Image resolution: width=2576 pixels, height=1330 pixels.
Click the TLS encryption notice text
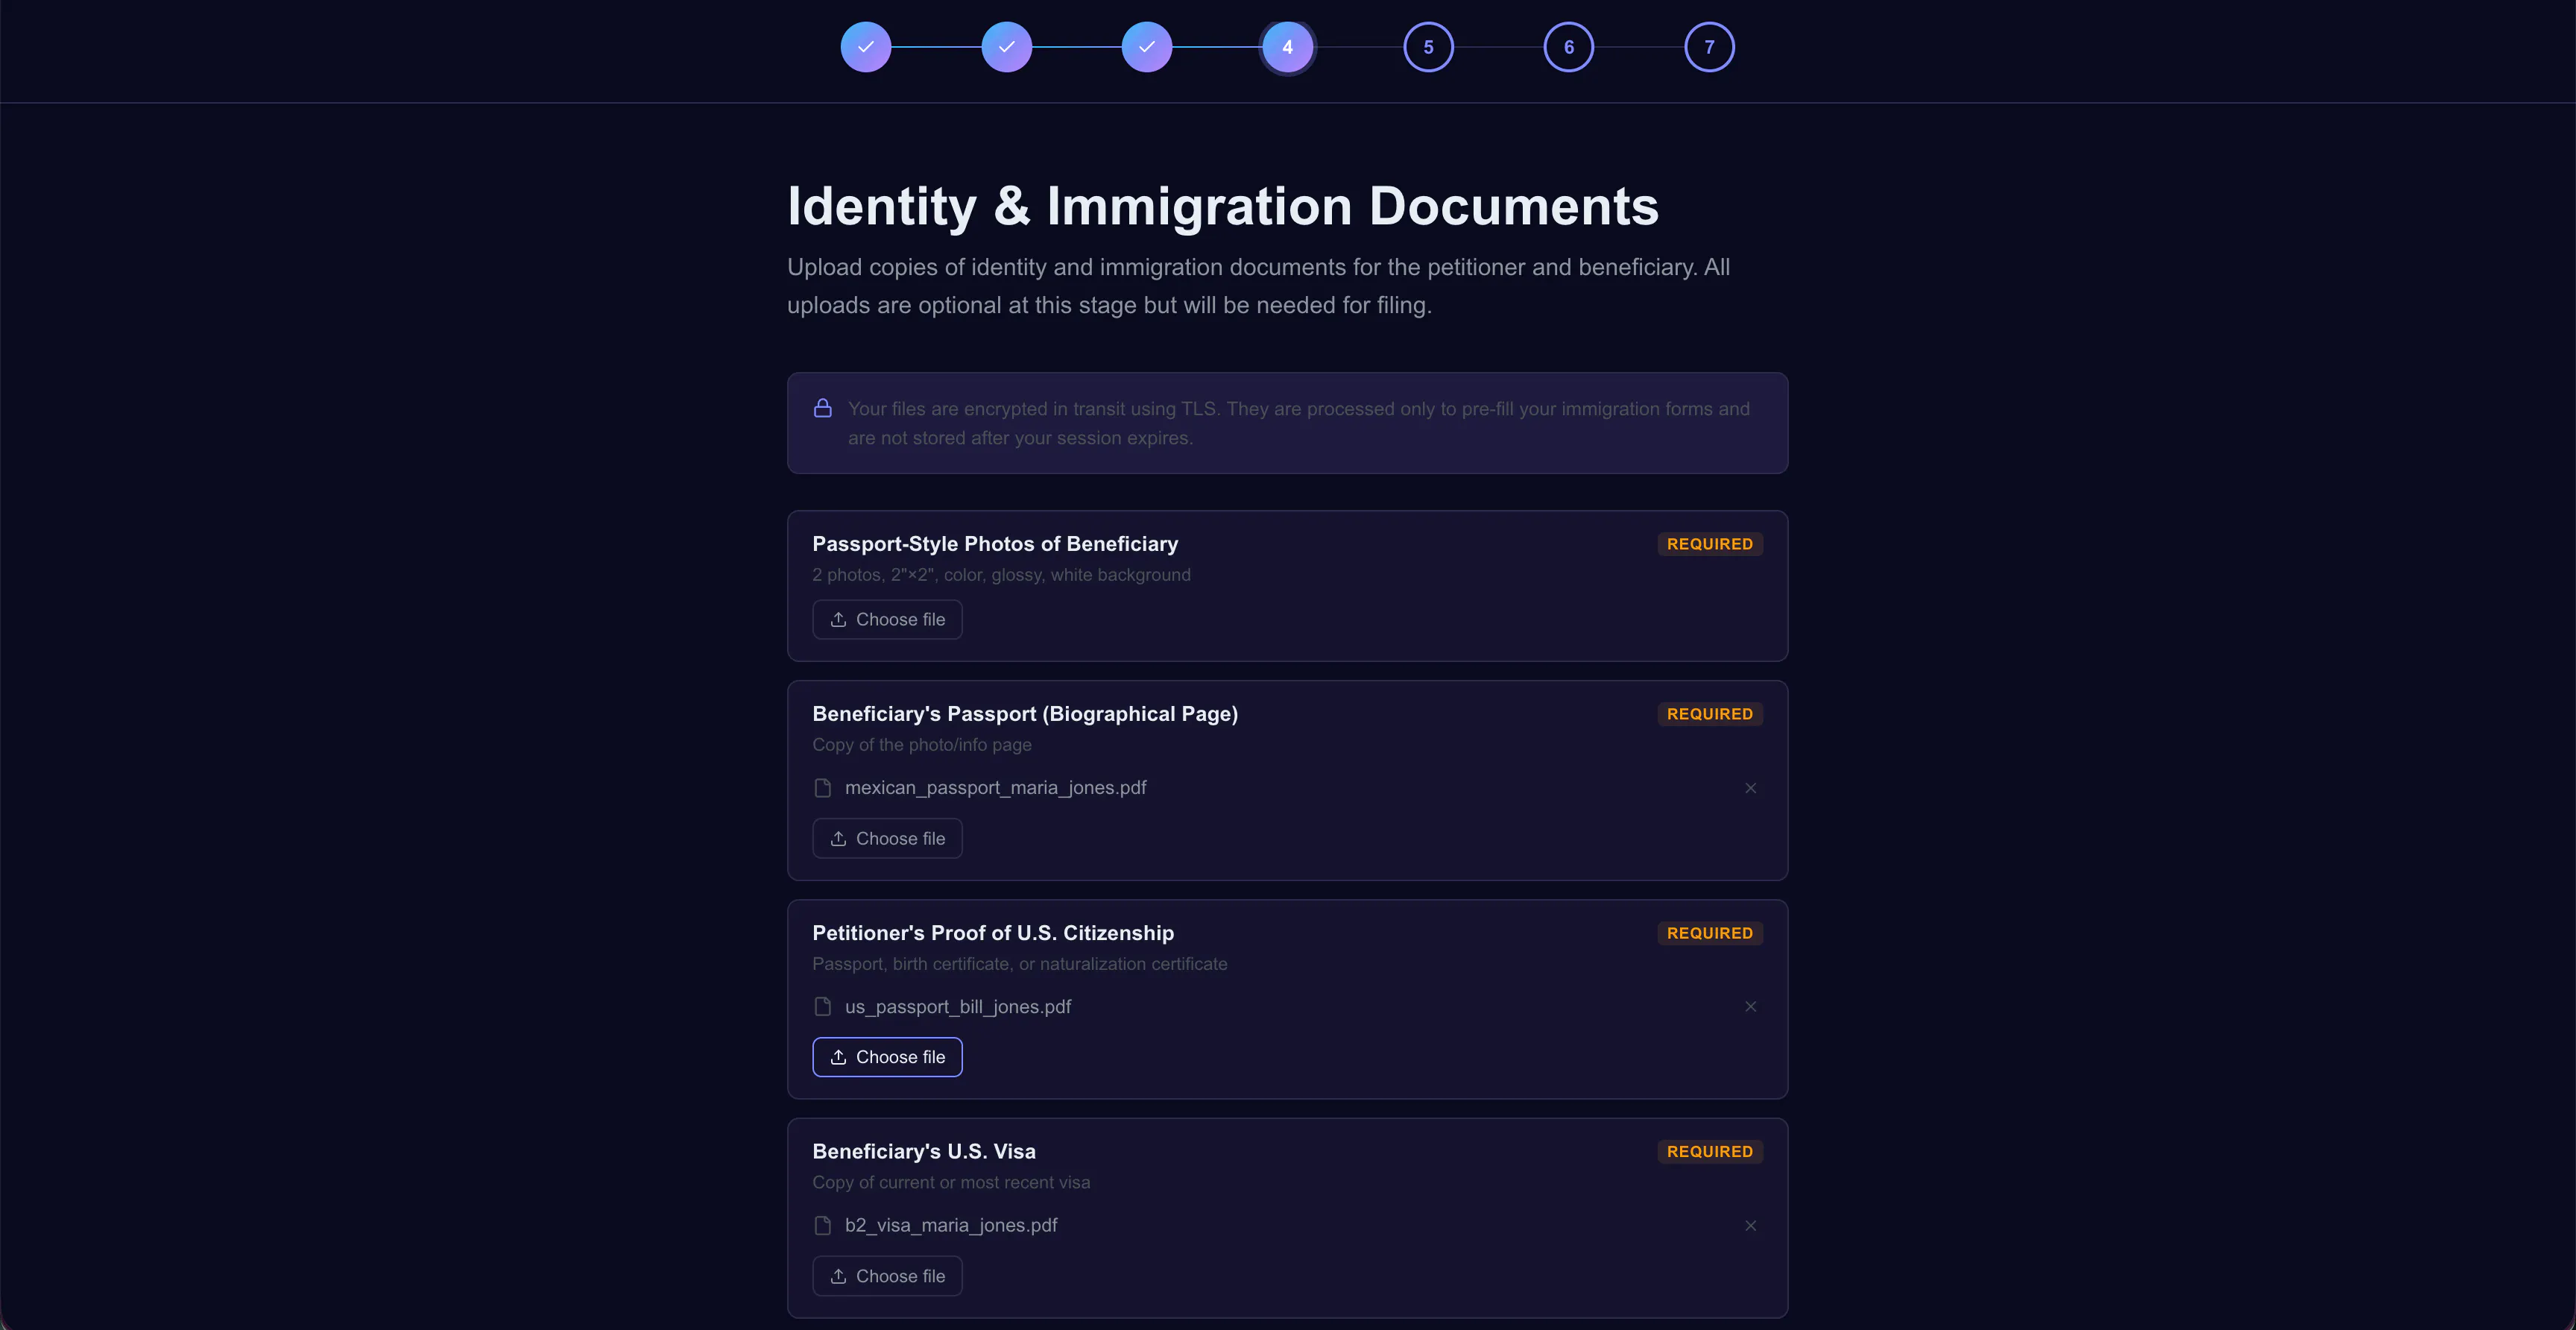coord(1298,423)
